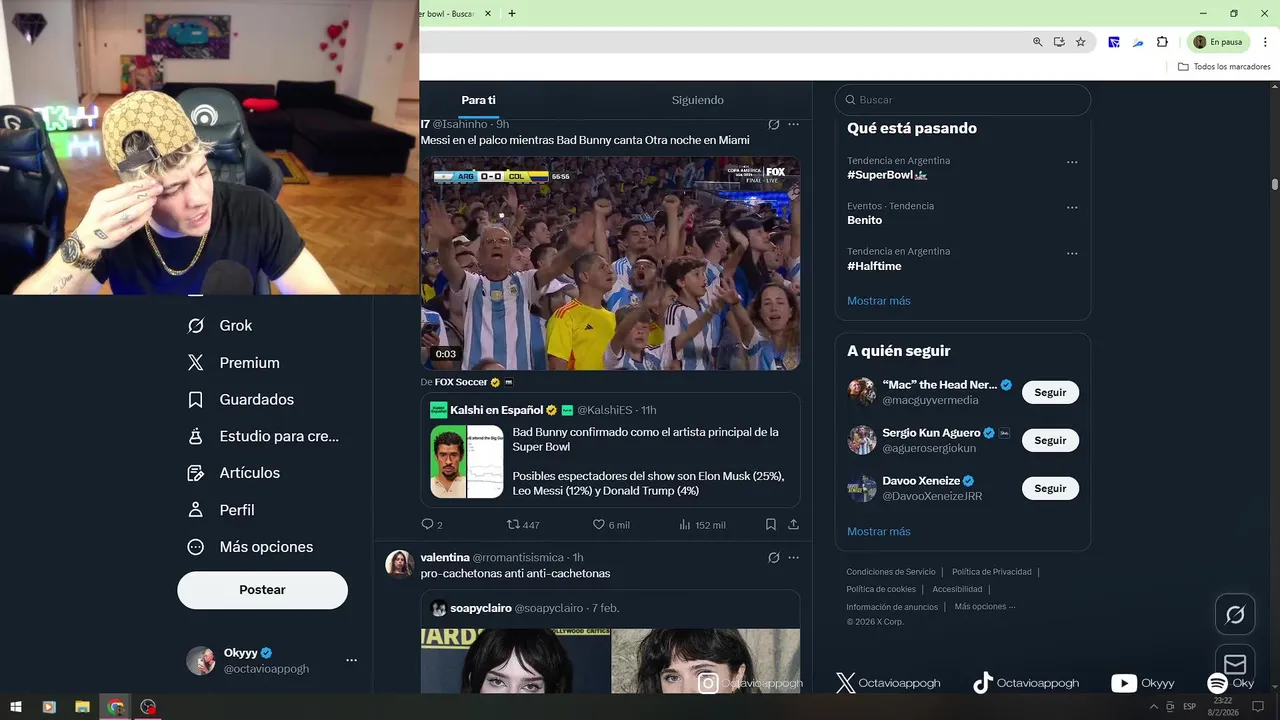Follow "Mac" the Head Nerd account
This screenshot has height=720, width=1280.
point(1050,393)
